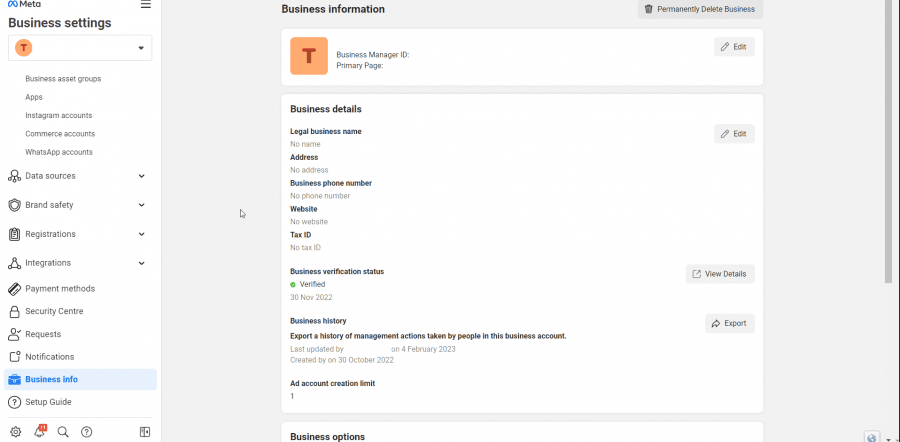
Task: Click the page vertical scrollbar
Action: (x=890, y=141)
